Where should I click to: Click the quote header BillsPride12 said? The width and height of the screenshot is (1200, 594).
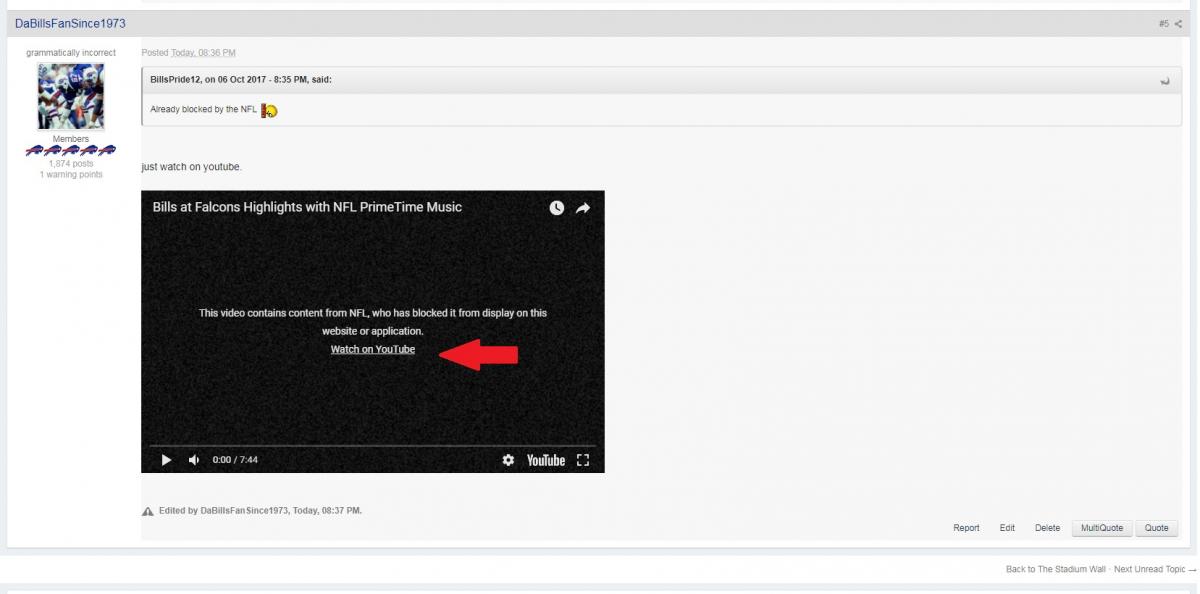click(x=241, y=81)
